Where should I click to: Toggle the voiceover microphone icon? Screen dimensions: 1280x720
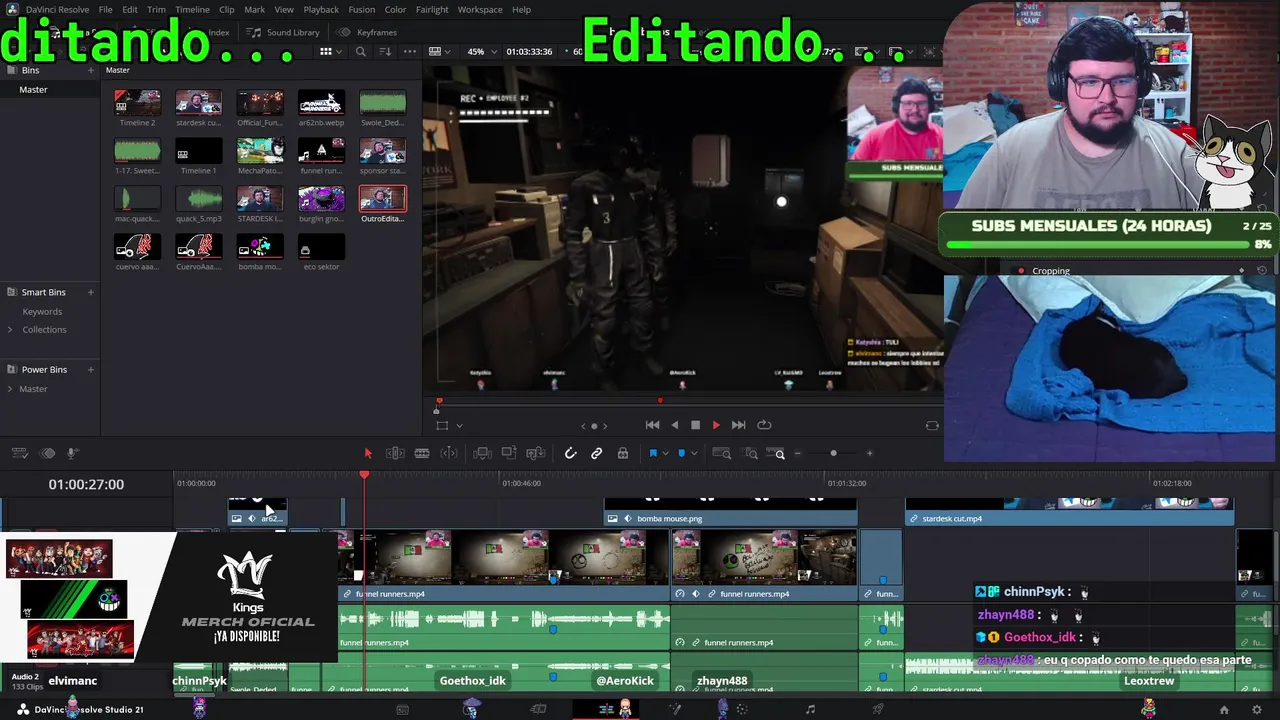(72, 454)
